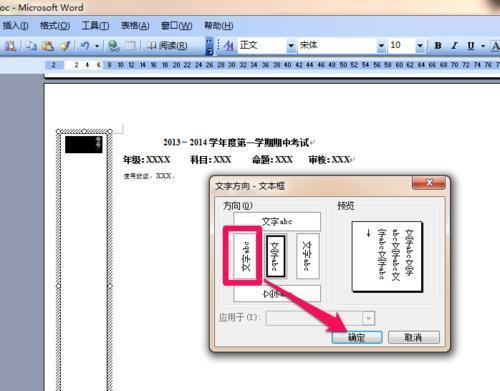Expand the underline style dropdown arrow

pos(483,46)
